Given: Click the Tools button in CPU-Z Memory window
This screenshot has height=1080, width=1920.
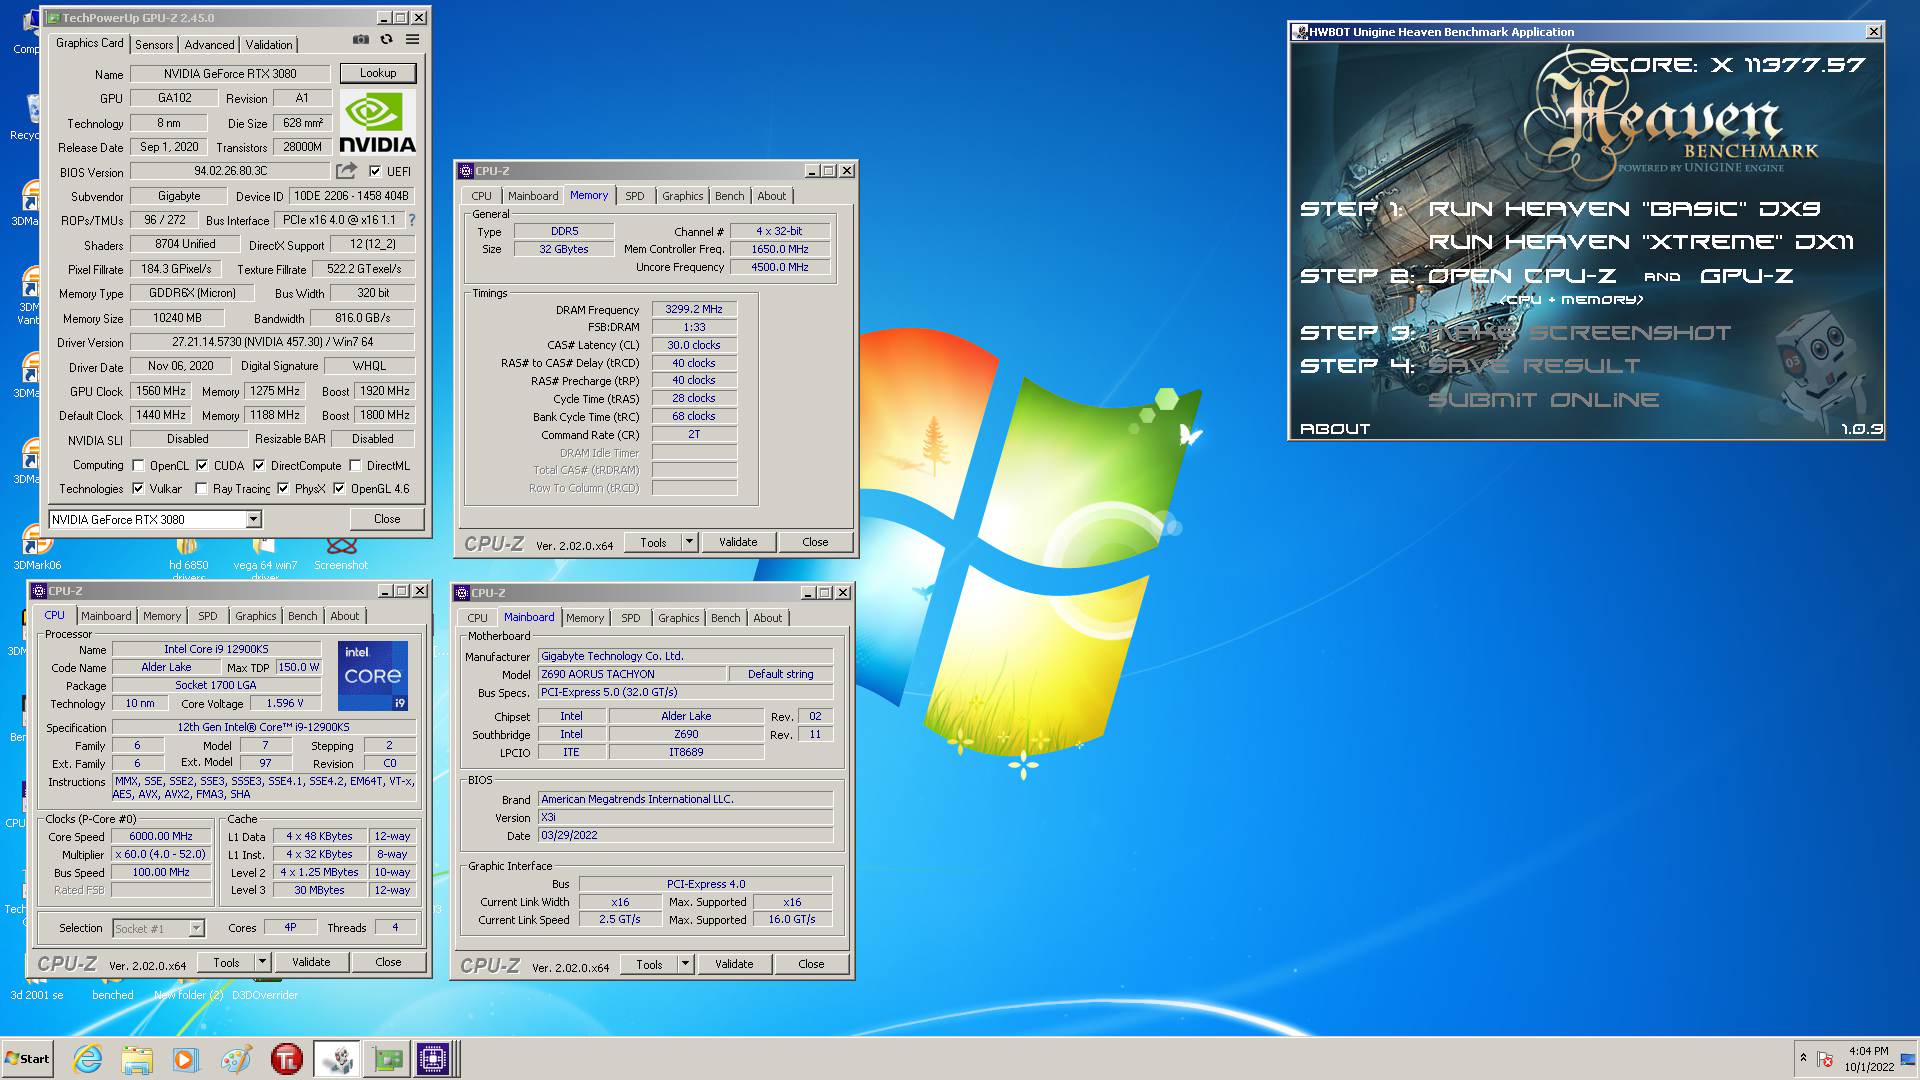Looking at the screenshot, I should pos(653,542).
